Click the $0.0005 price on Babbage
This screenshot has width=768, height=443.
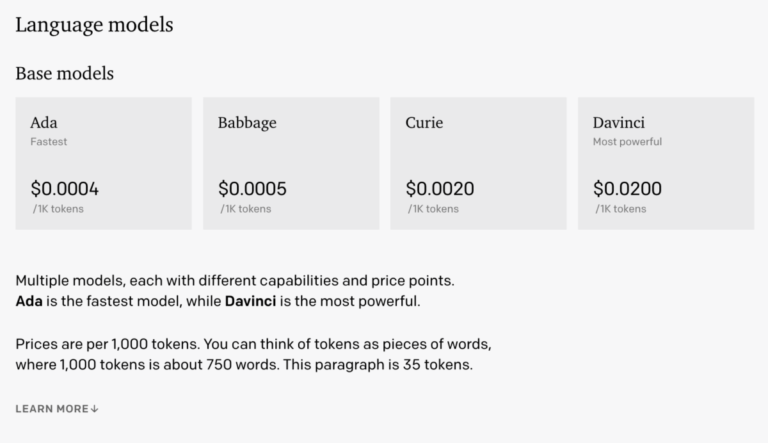(x=252, y=189)
